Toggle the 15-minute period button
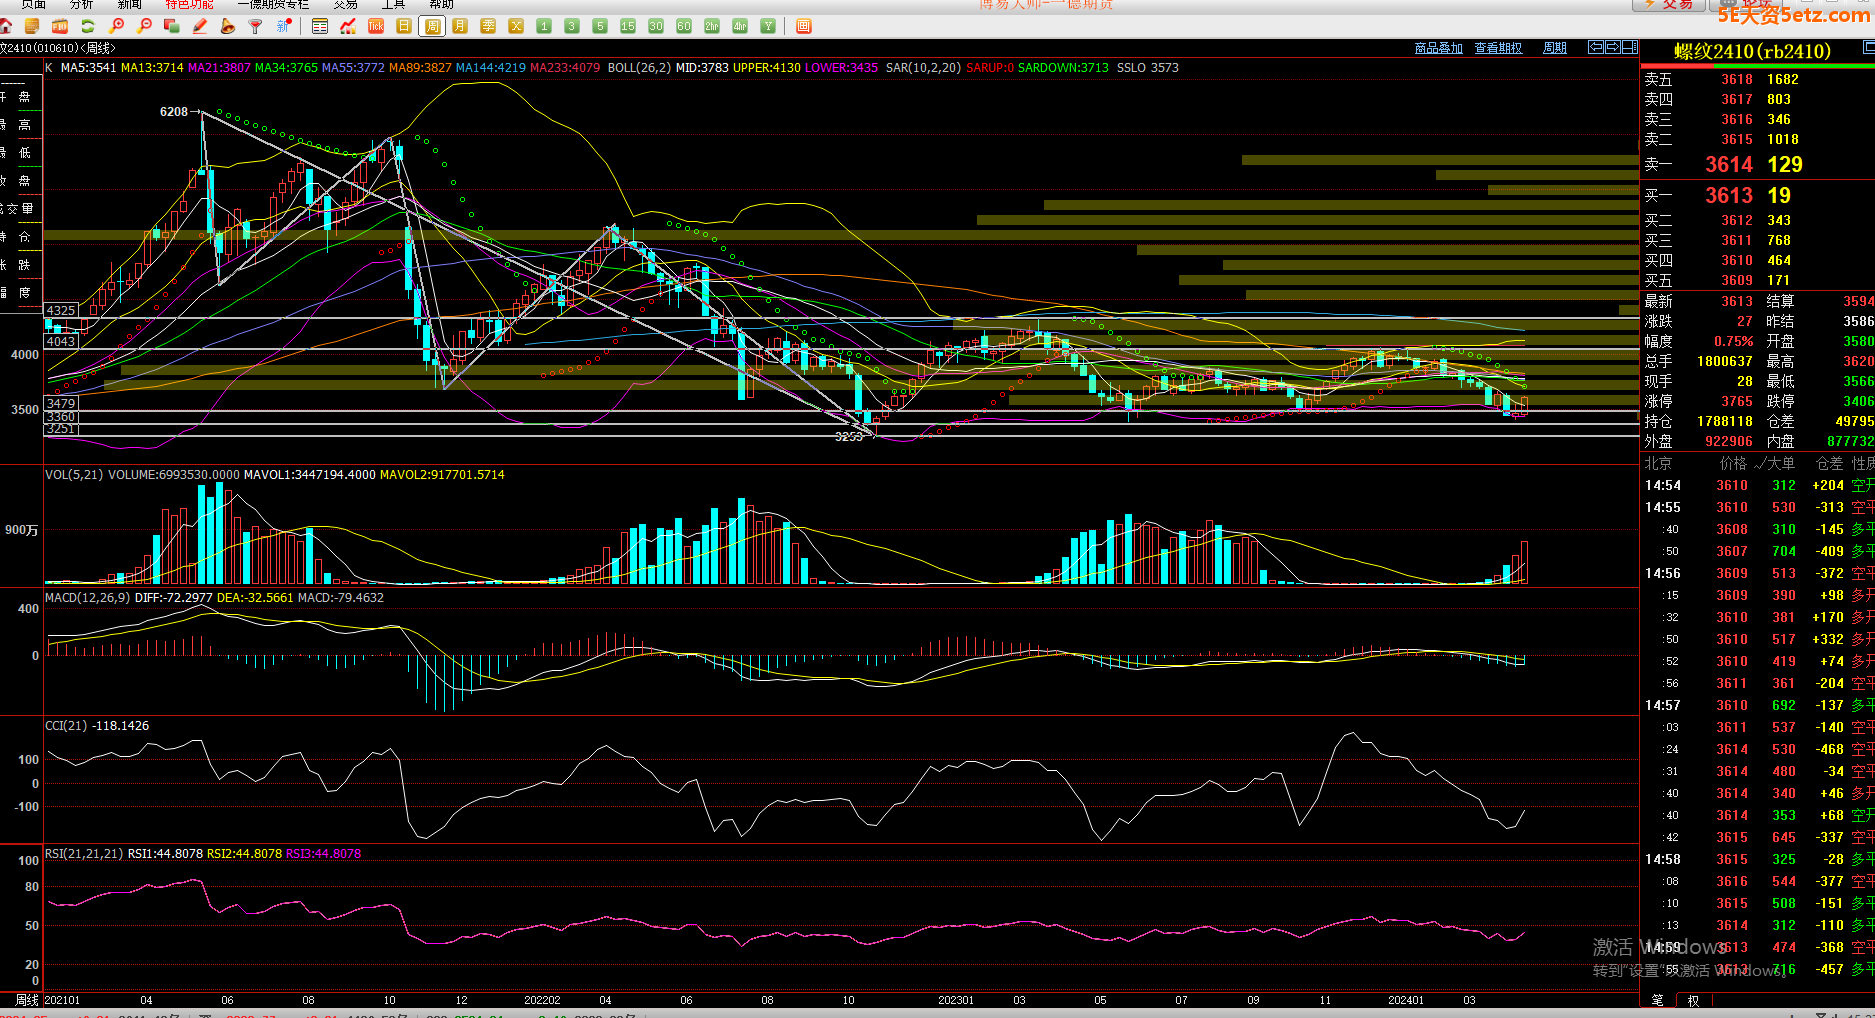 [628, 26]
